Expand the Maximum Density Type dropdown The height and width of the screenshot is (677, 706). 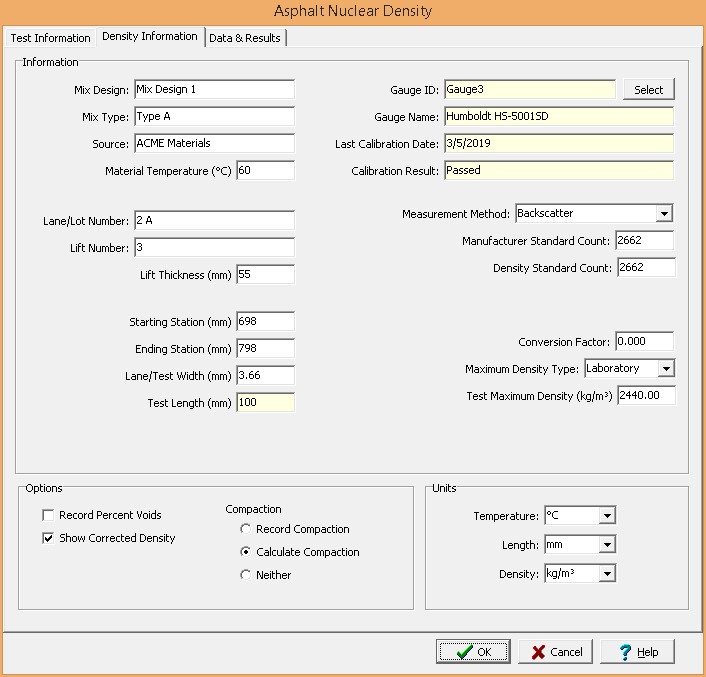(666, 369)
